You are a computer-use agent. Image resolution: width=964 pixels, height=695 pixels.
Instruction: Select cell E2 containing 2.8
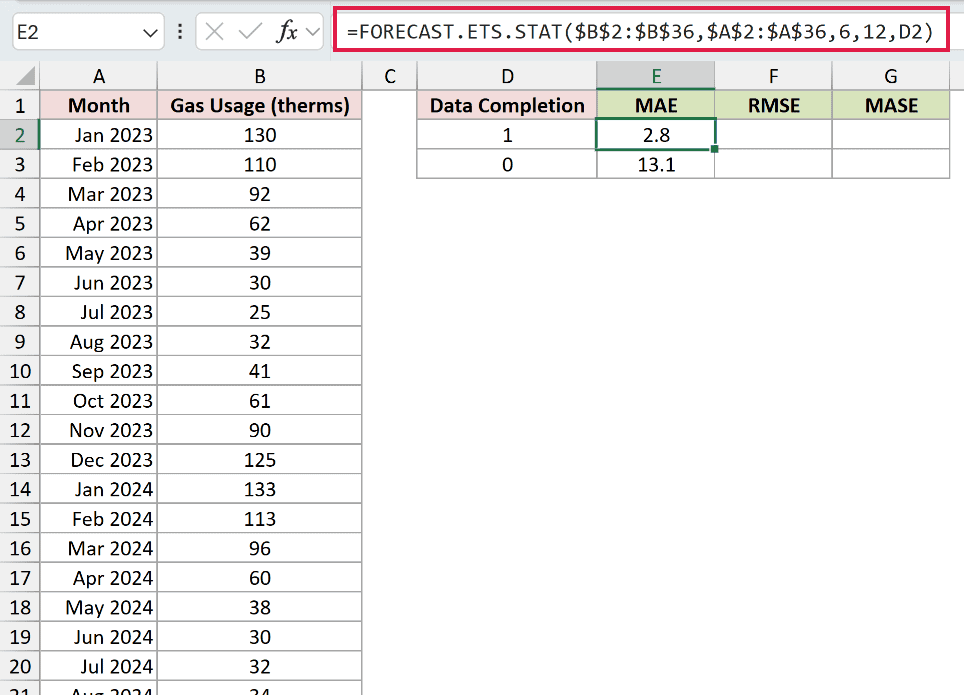[x=655, y=135]
